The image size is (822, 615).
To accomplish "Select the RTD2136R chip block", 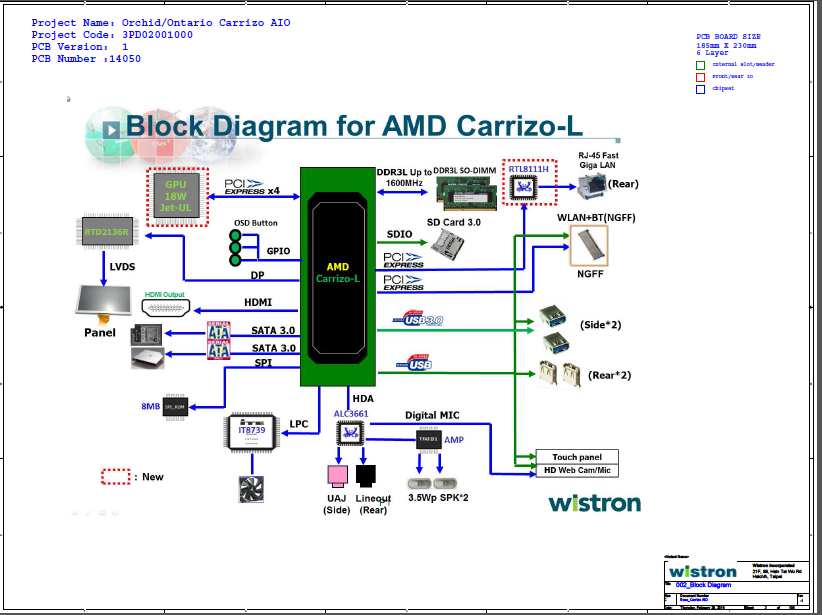I will click(107, 231).
